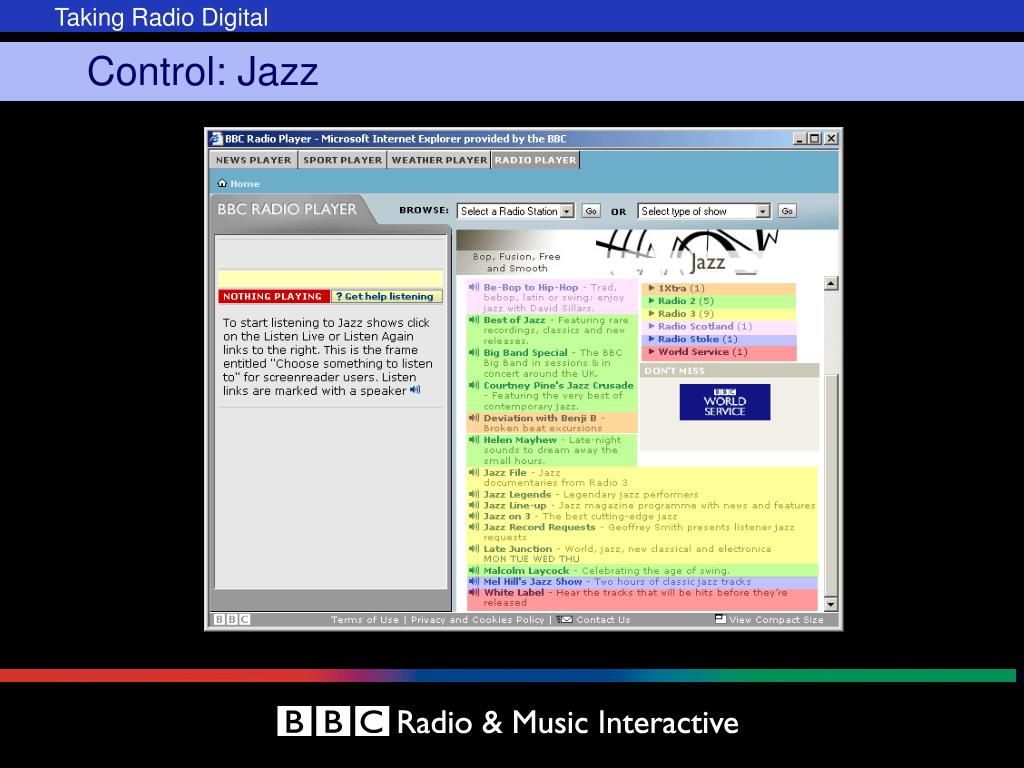This screenshot has width=1024, height=768.
Task: Open the Best of Jazz show link
Action: 514,320
